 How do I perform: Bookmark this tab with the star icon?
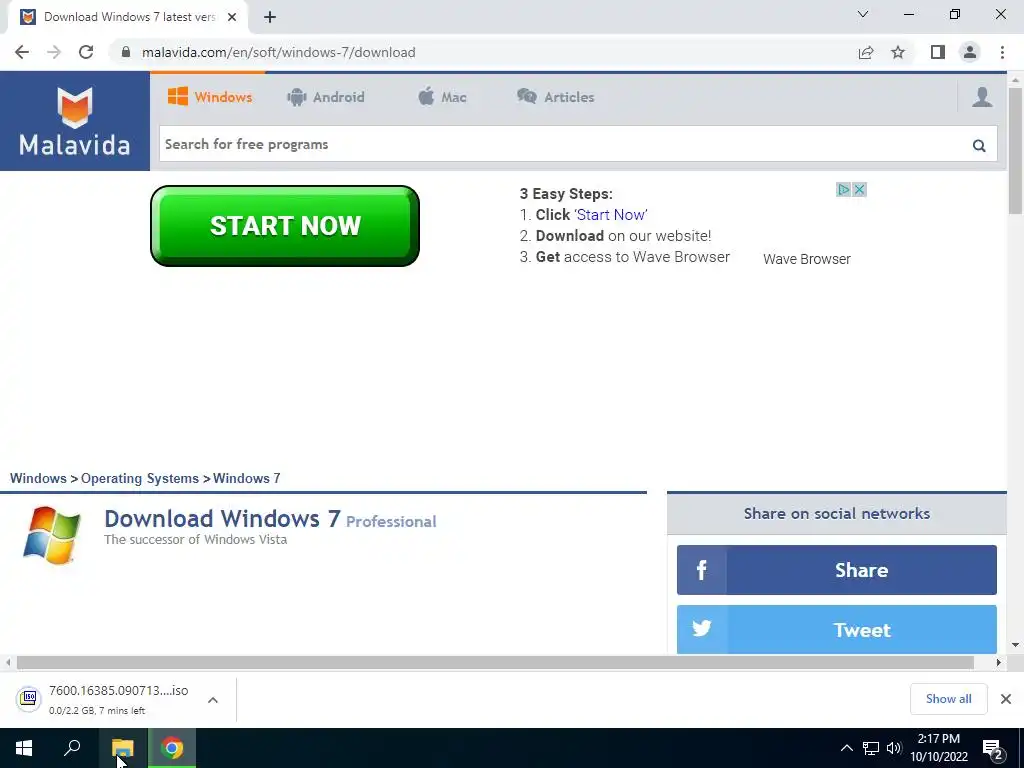[x=898, y=52]
